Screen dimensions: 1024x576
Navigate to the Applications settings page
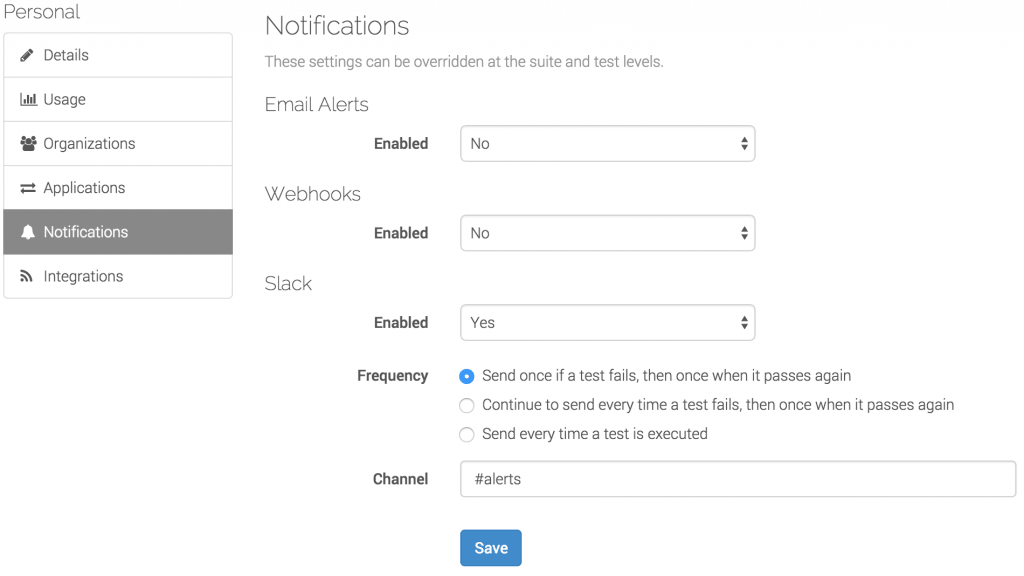(x=85, y=187)
